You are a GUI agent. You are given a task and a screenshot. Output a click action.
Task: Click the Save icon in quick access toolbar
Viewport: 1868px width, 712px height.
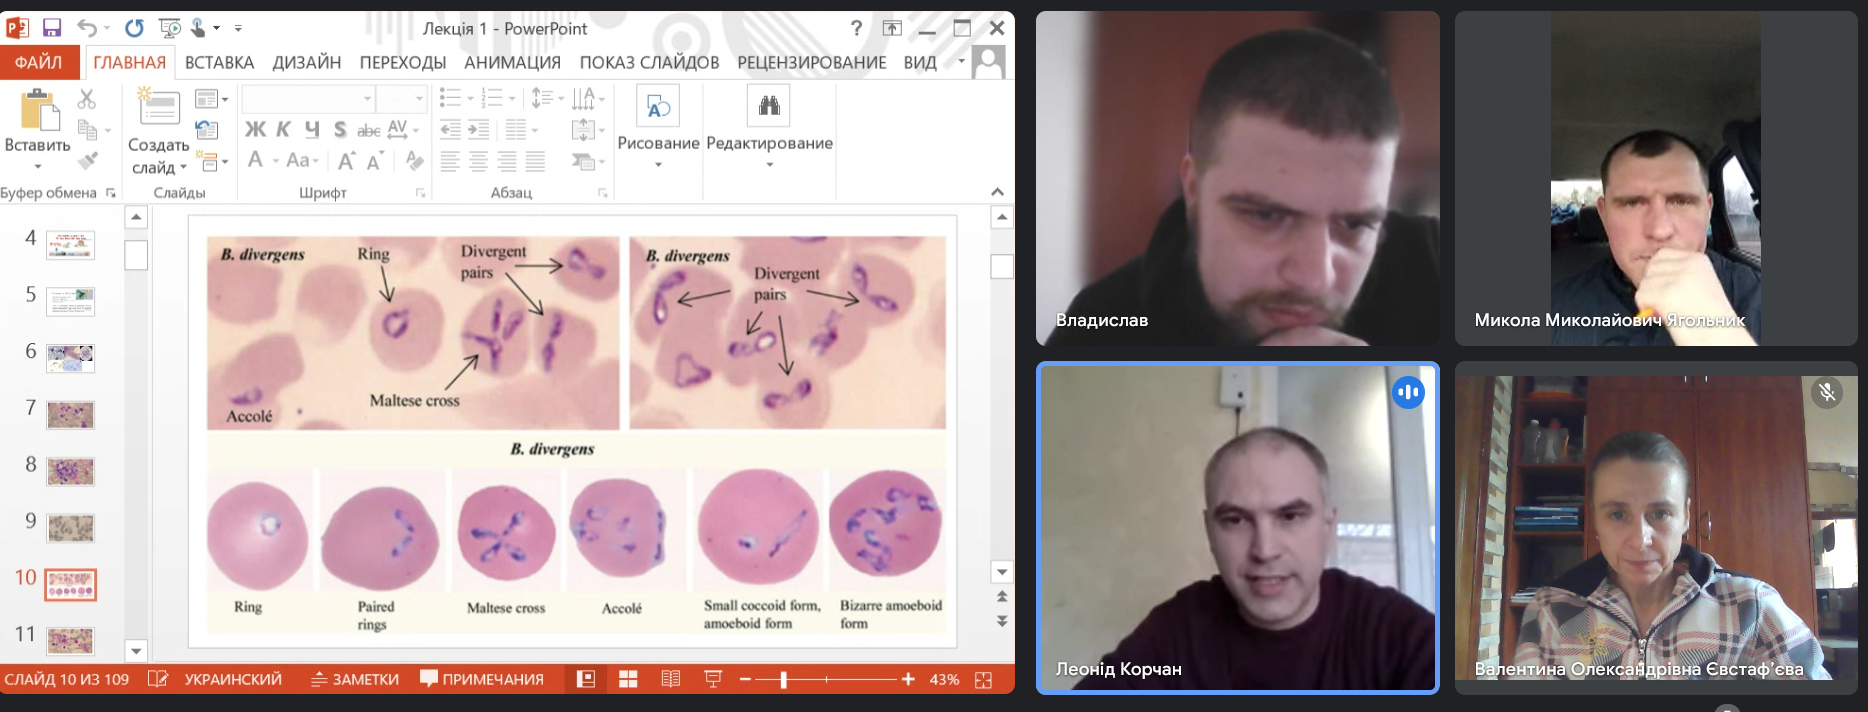(x=52, y=28)
